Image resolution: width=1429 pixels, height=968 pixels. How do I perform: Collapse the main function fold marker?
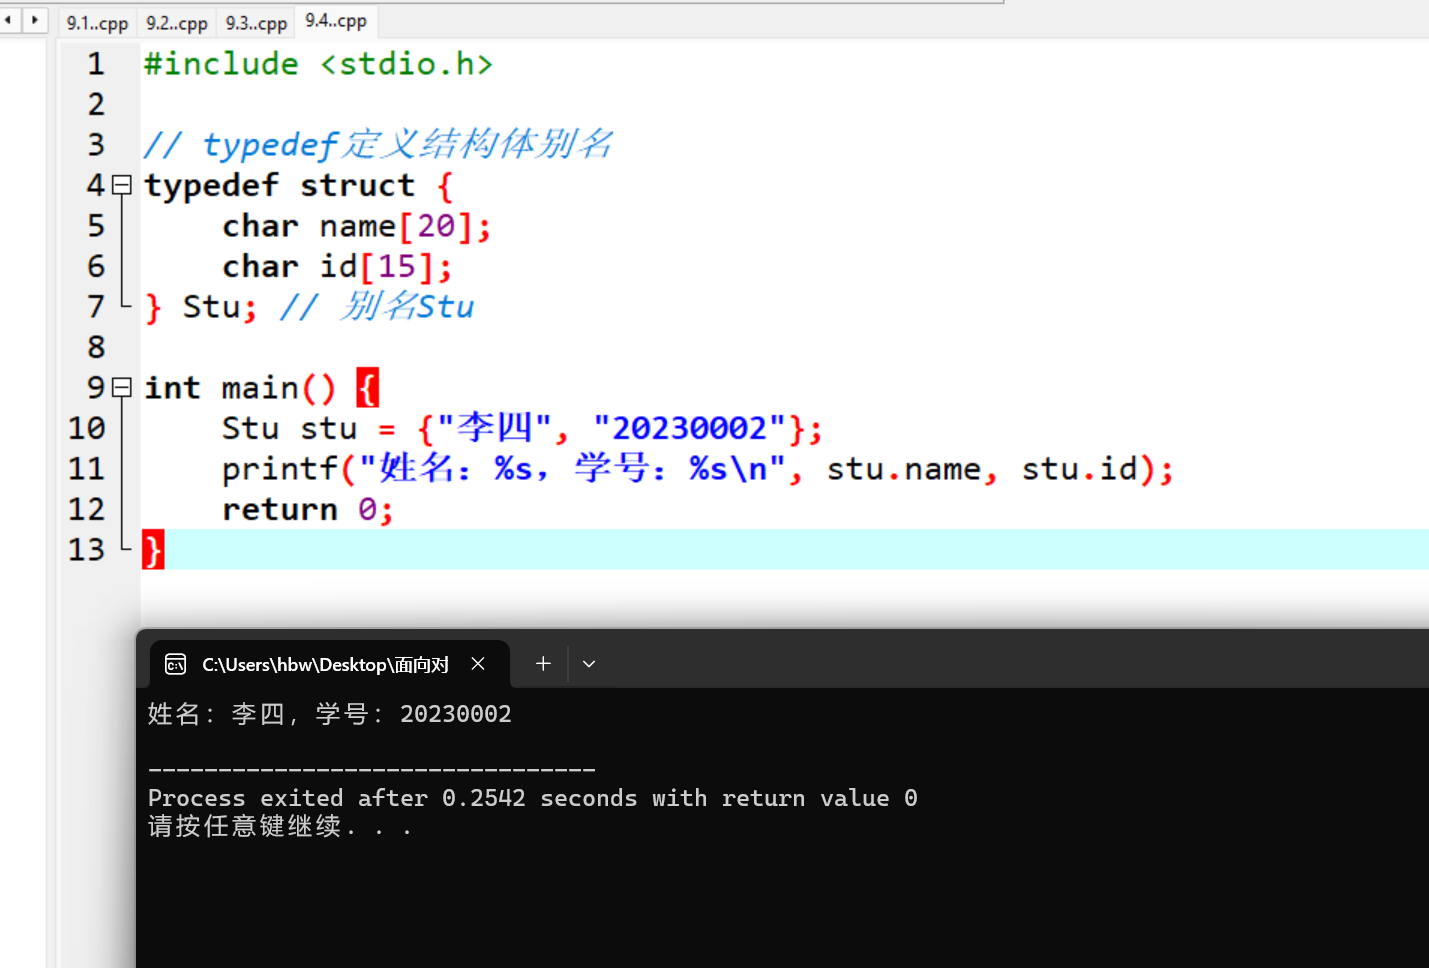[x=122, y=387]
